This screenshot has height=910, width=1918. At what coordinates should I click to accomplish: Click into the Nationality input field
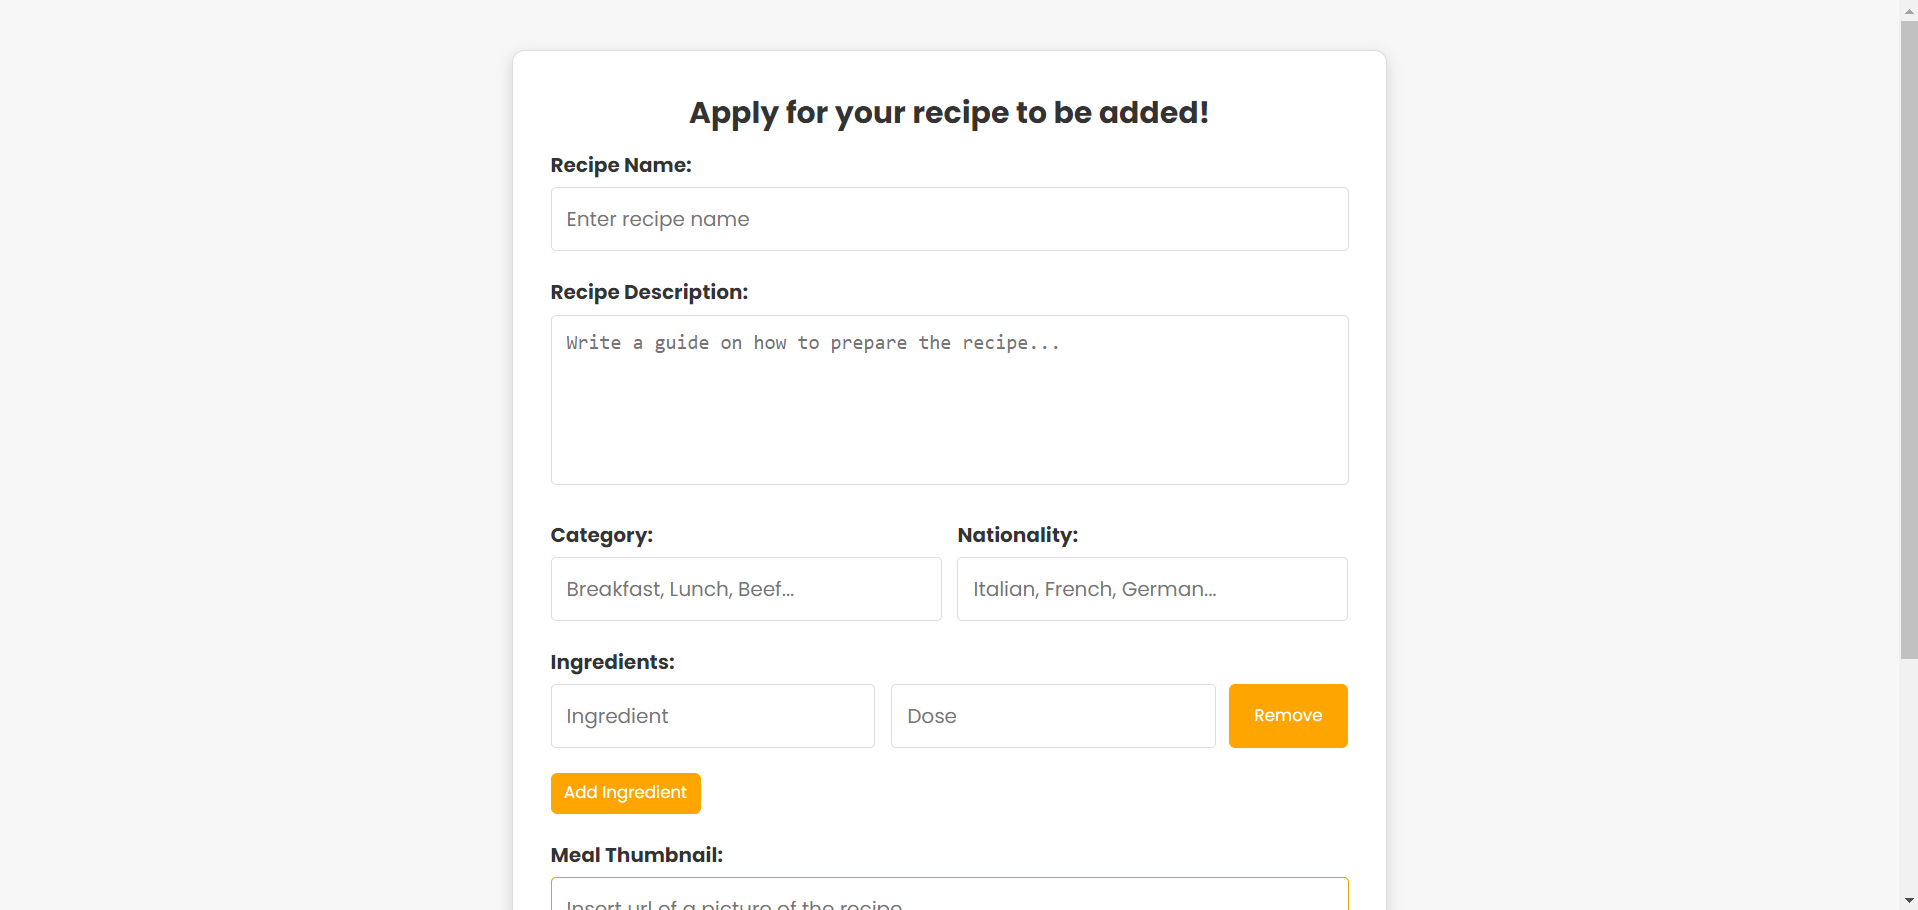[1152, 589]
